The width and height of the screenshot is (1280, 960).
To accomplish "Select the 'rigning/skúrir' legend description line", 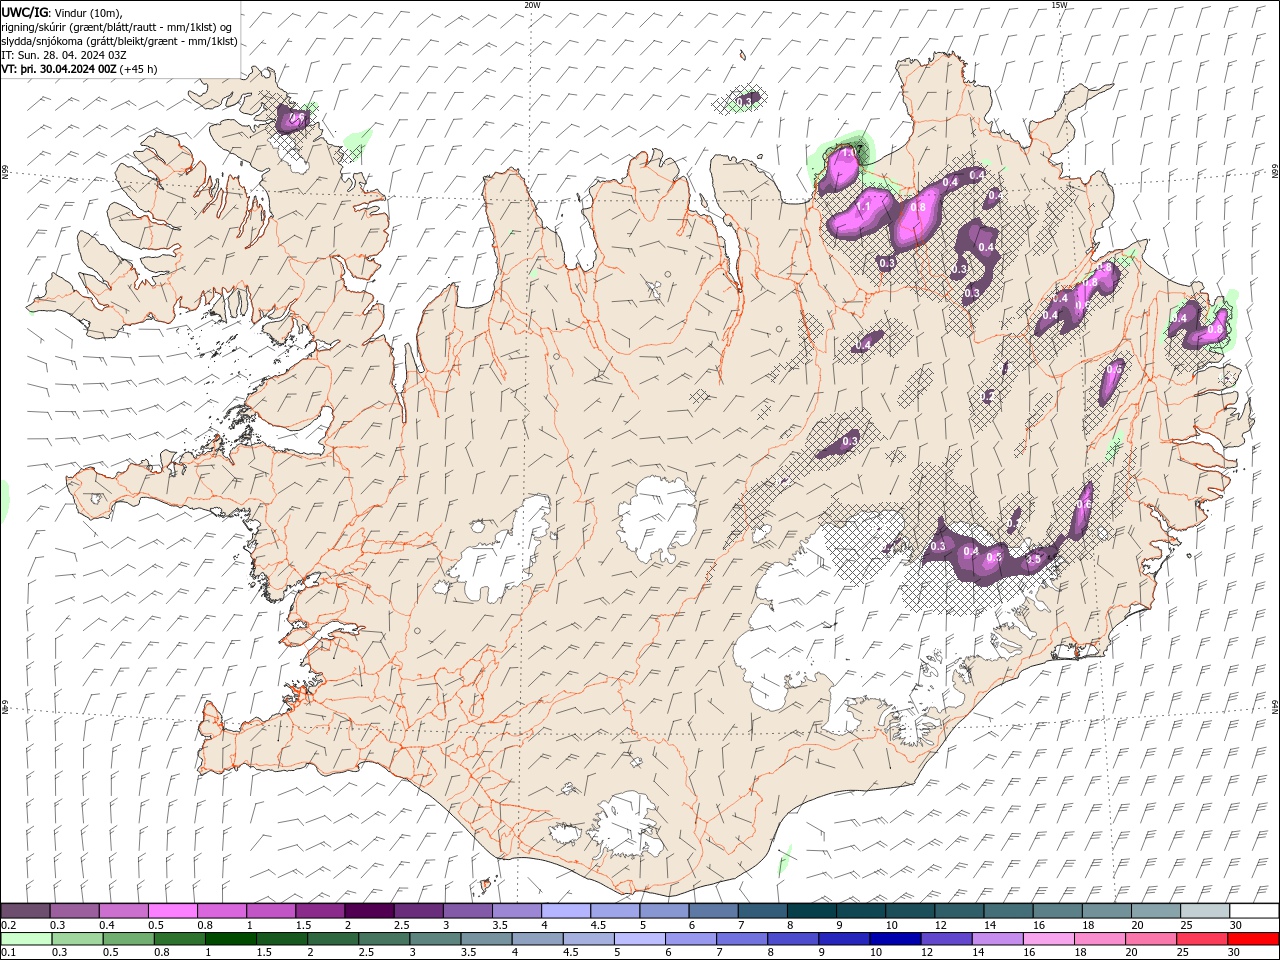I will (117, 27).
